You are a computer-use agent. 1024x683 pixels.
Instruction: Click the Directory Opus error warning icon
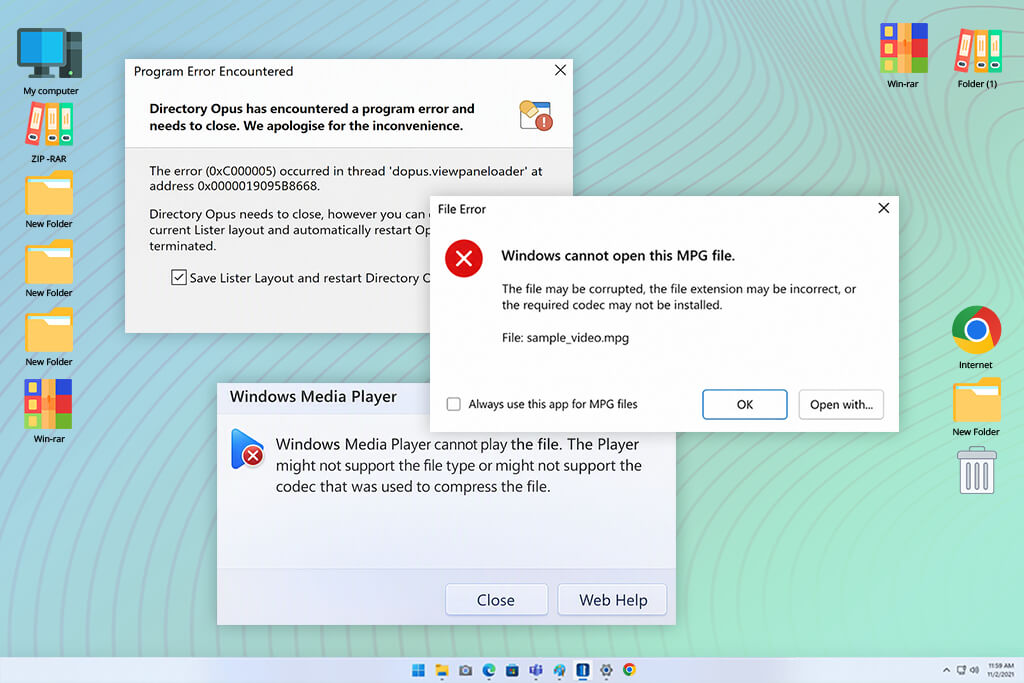click(536, 116)
